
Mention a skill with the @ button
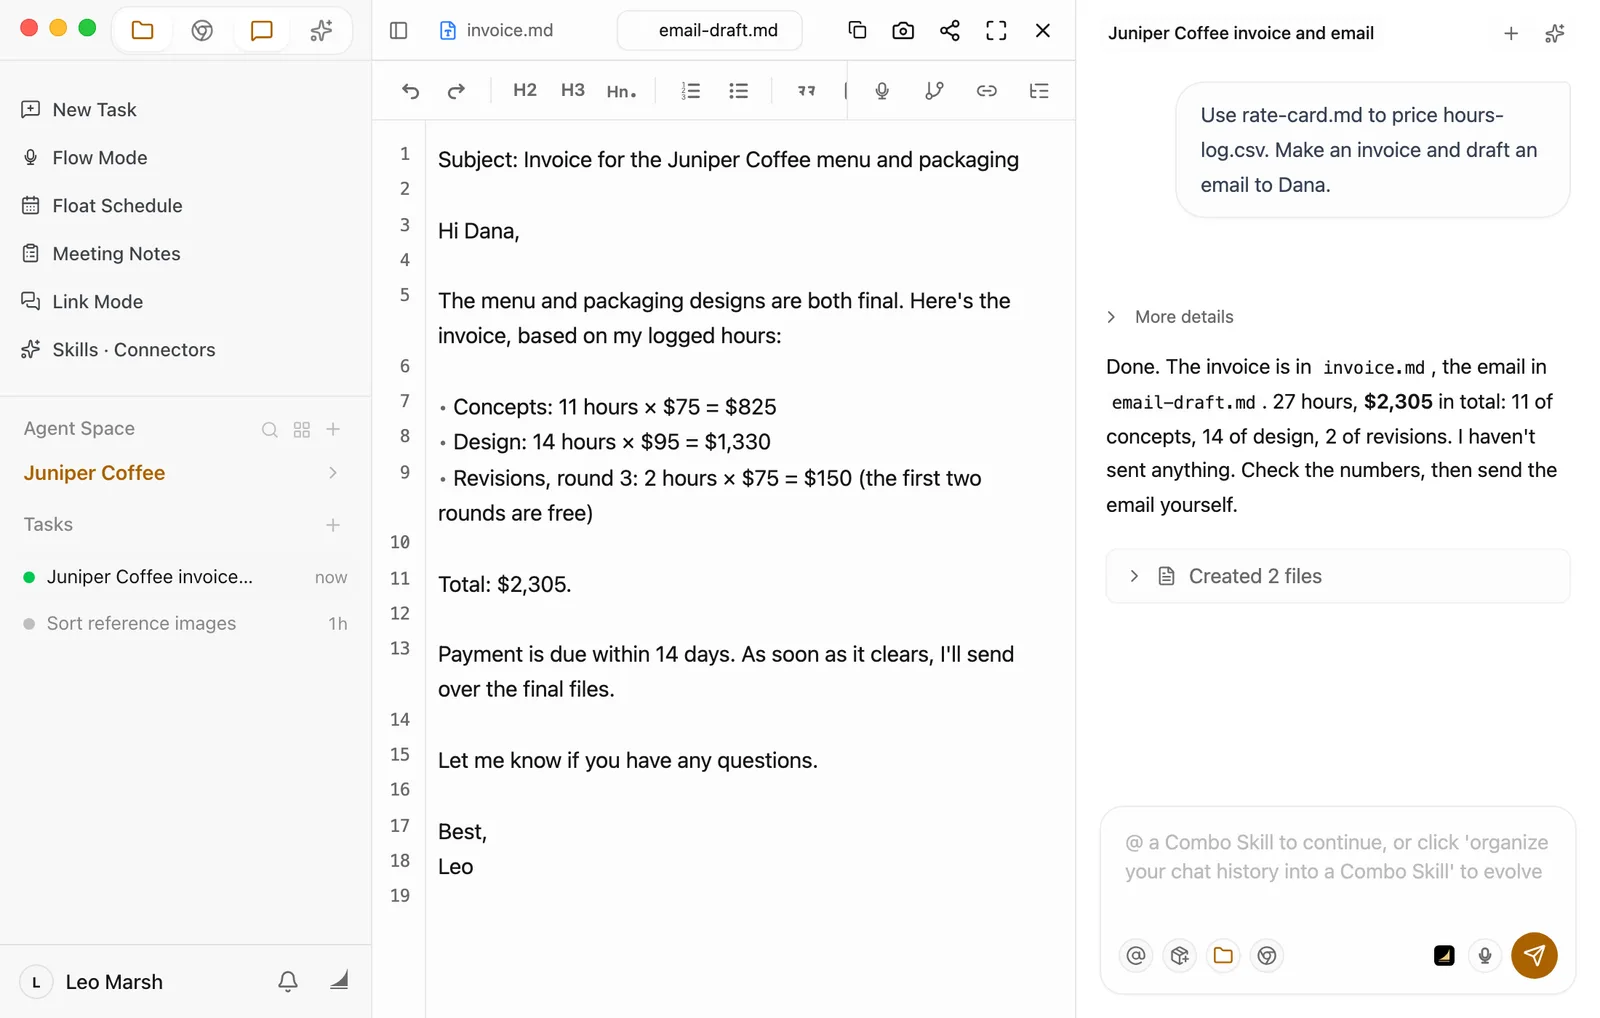coord(1136,956)
